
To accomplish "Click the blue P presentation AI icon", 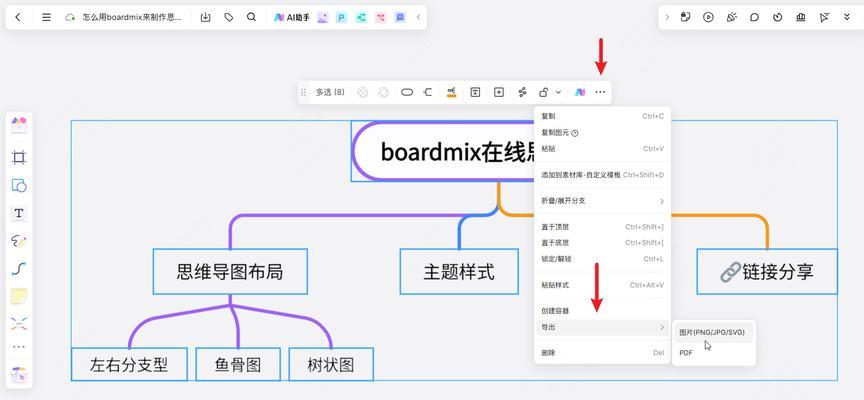I will [x=342, y=18].
